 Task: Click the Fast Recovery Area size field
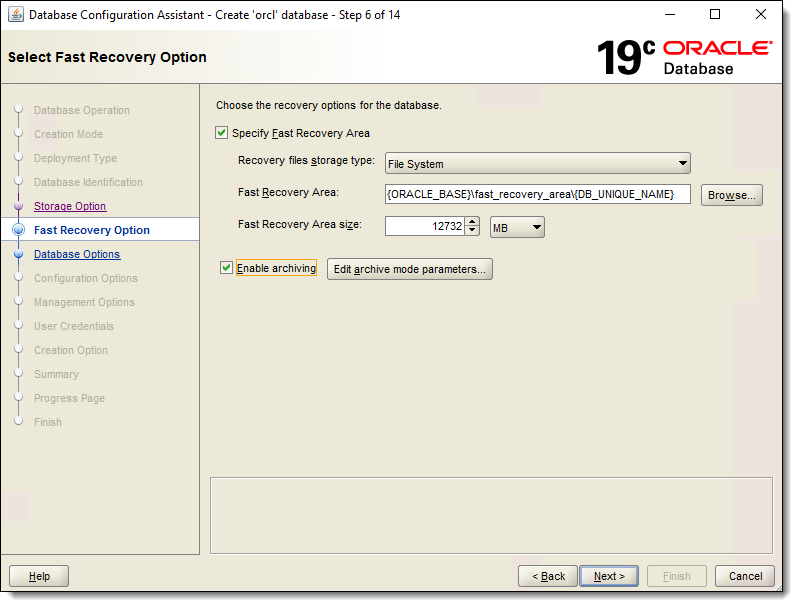pyautogui.click(x=425, y=226)
